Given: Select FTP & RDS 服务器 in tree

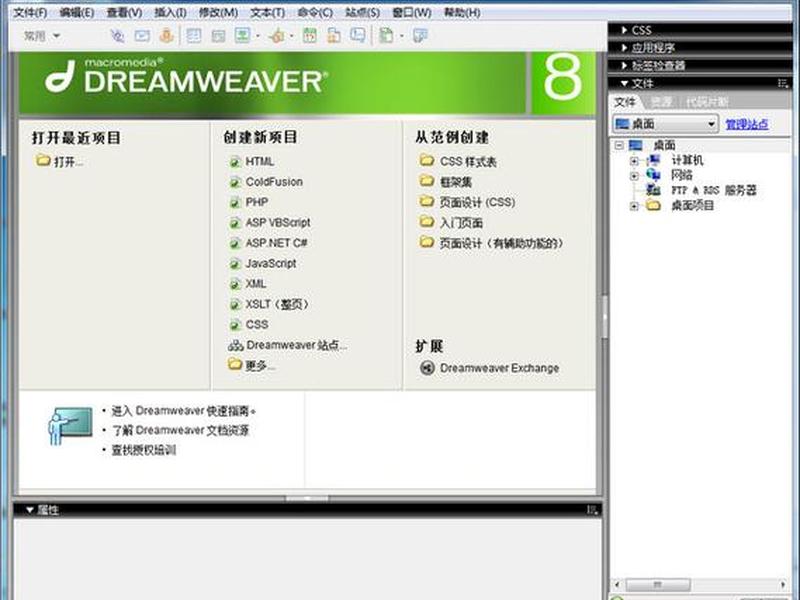Looking at the screenshot, I should tap(713, 190).
